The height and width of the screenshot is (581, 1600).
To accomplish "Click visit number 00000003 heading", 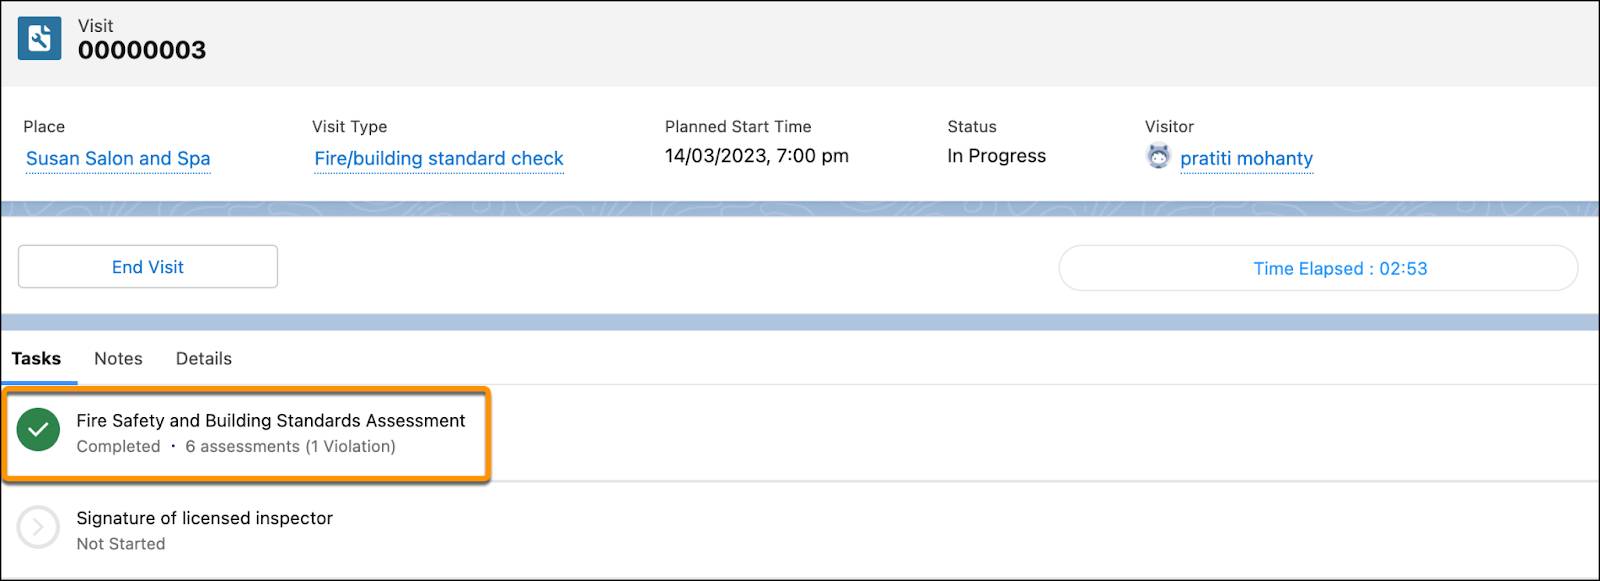I will tap(142, 50).
